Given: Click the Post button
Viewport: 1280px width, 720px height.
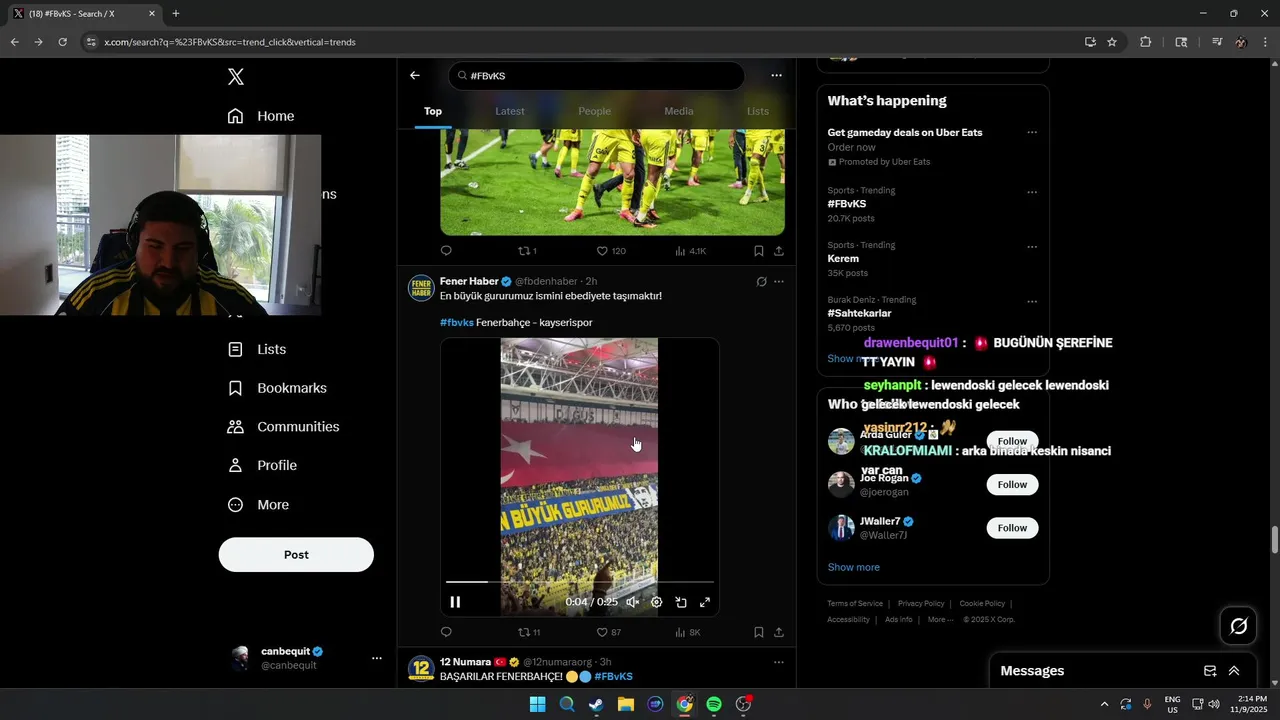Looking at the screenshot, I should click(x=296, y=555).
